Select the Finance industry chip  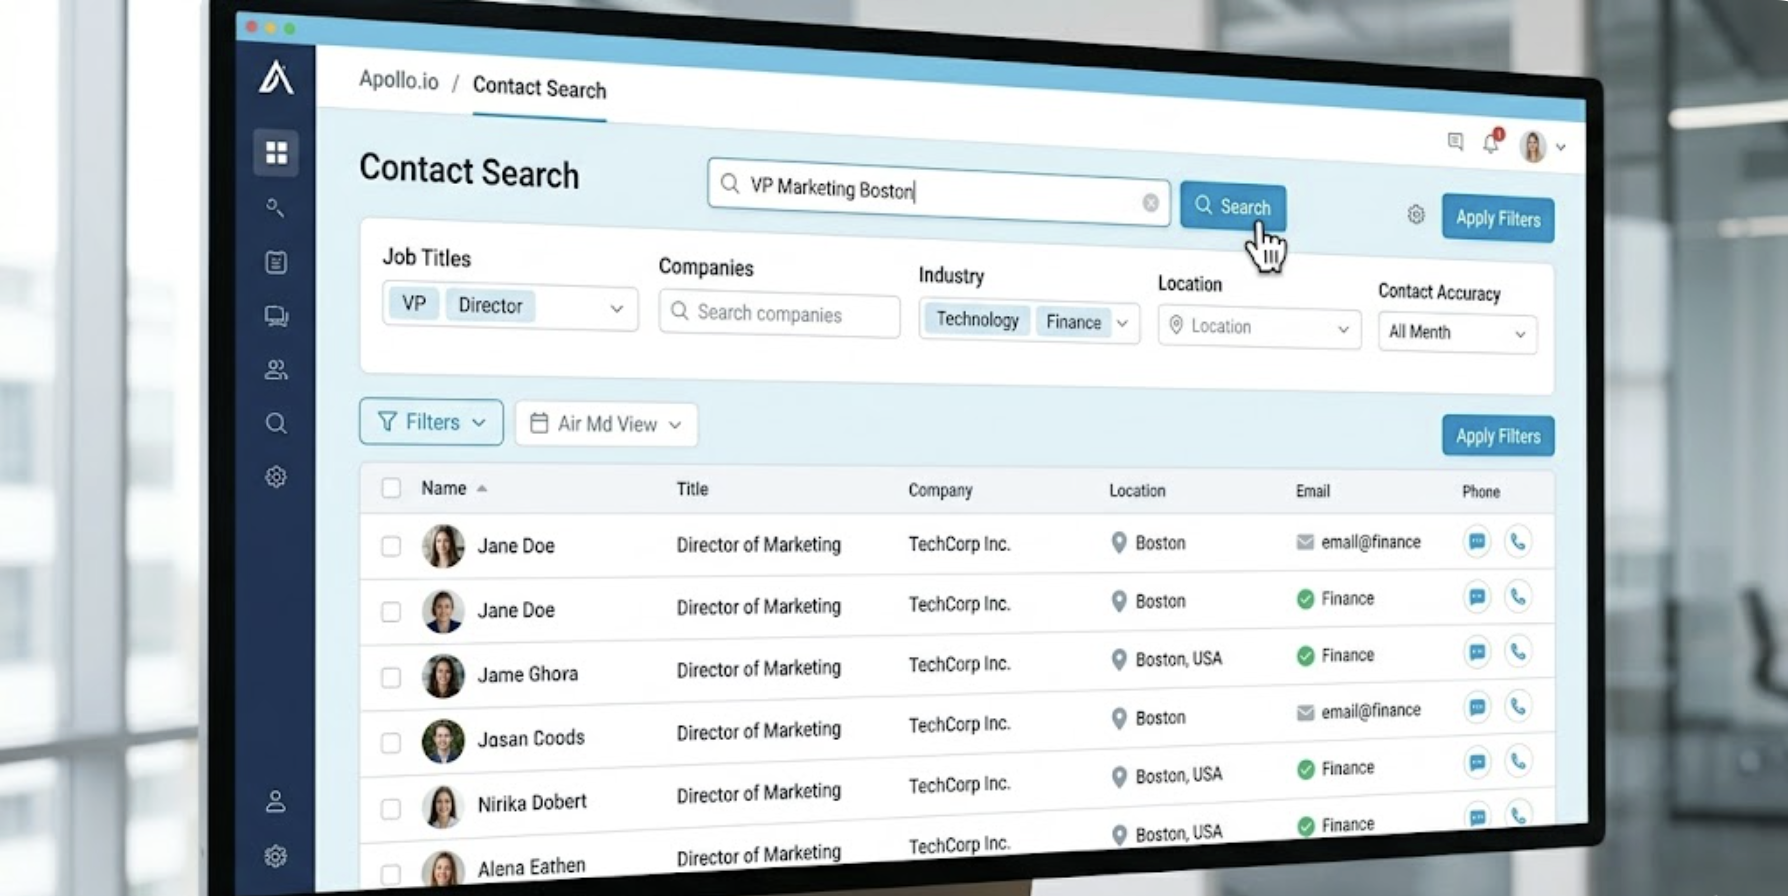[x=1073, y=322]
